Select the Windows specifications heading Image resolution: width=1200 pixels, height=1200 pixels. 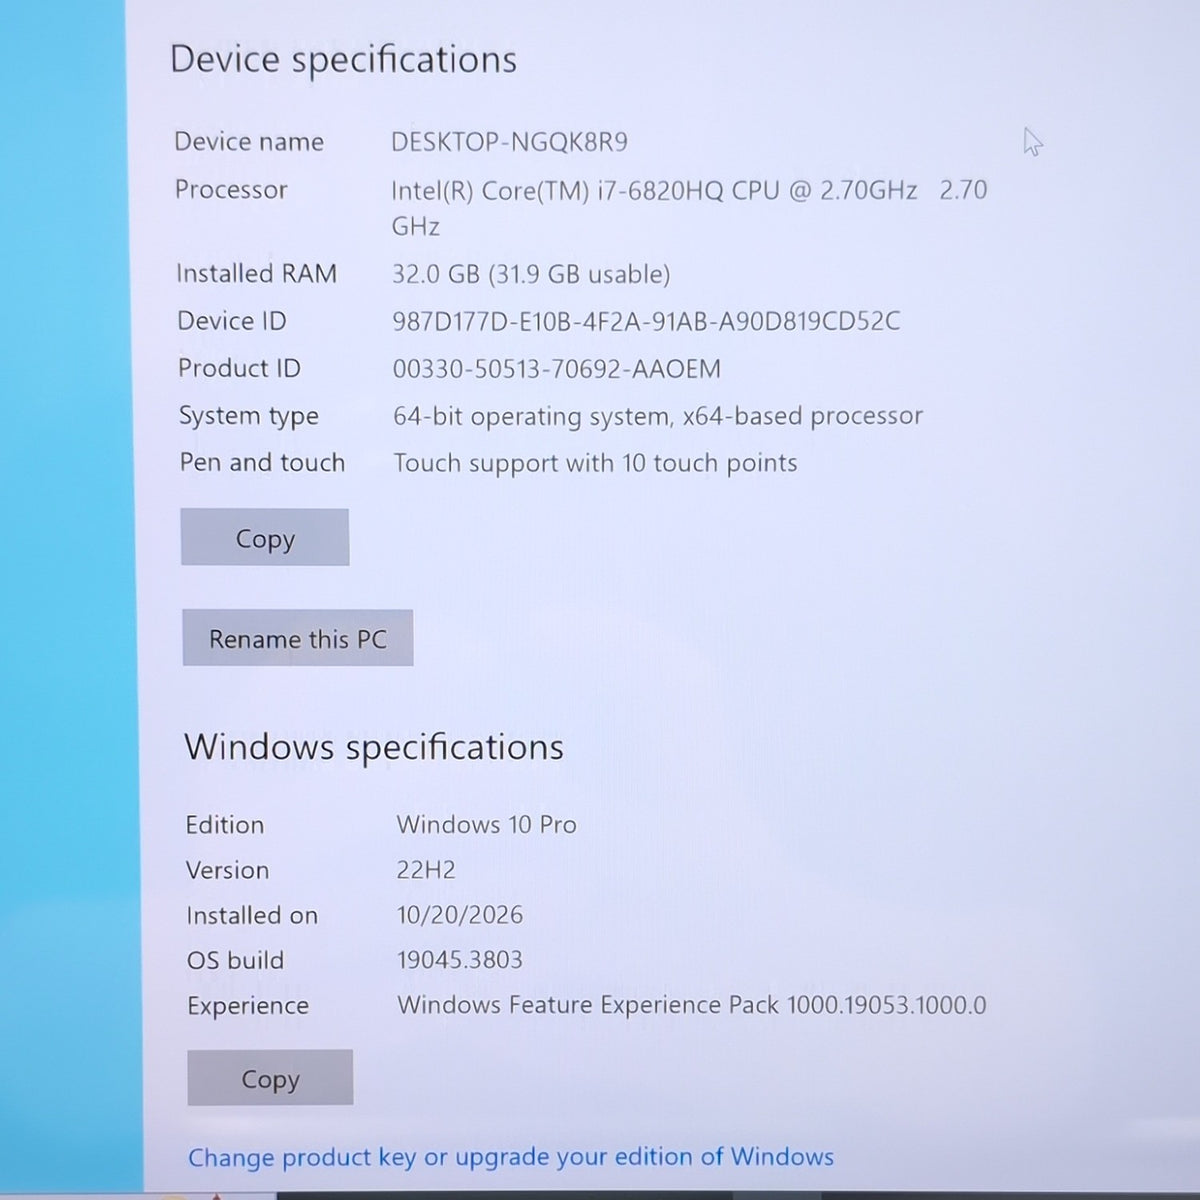coord(374,747)
